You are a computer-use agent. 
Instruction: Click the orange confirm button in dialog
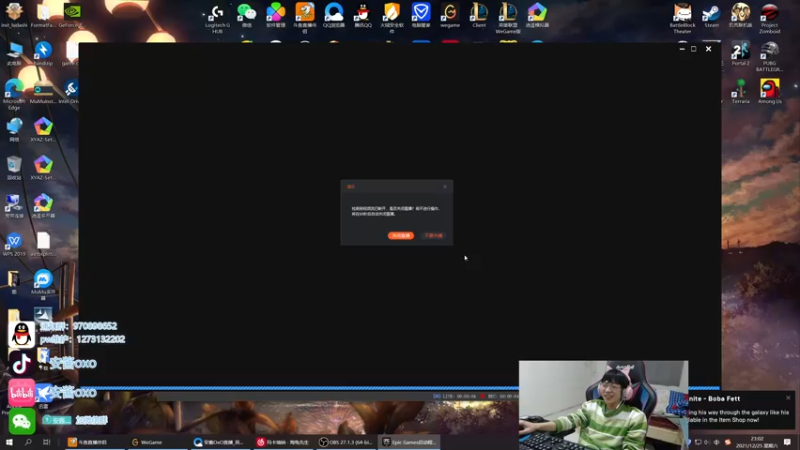pos(401,236)
